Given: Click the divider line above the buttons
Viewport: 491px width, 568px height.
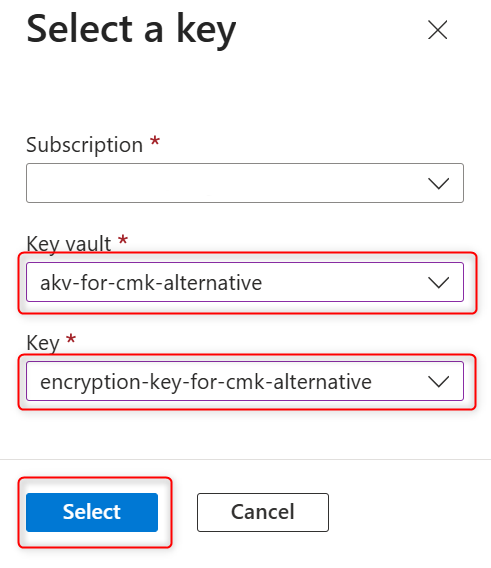Looking at the screenshot, I should tap(245, 459).
